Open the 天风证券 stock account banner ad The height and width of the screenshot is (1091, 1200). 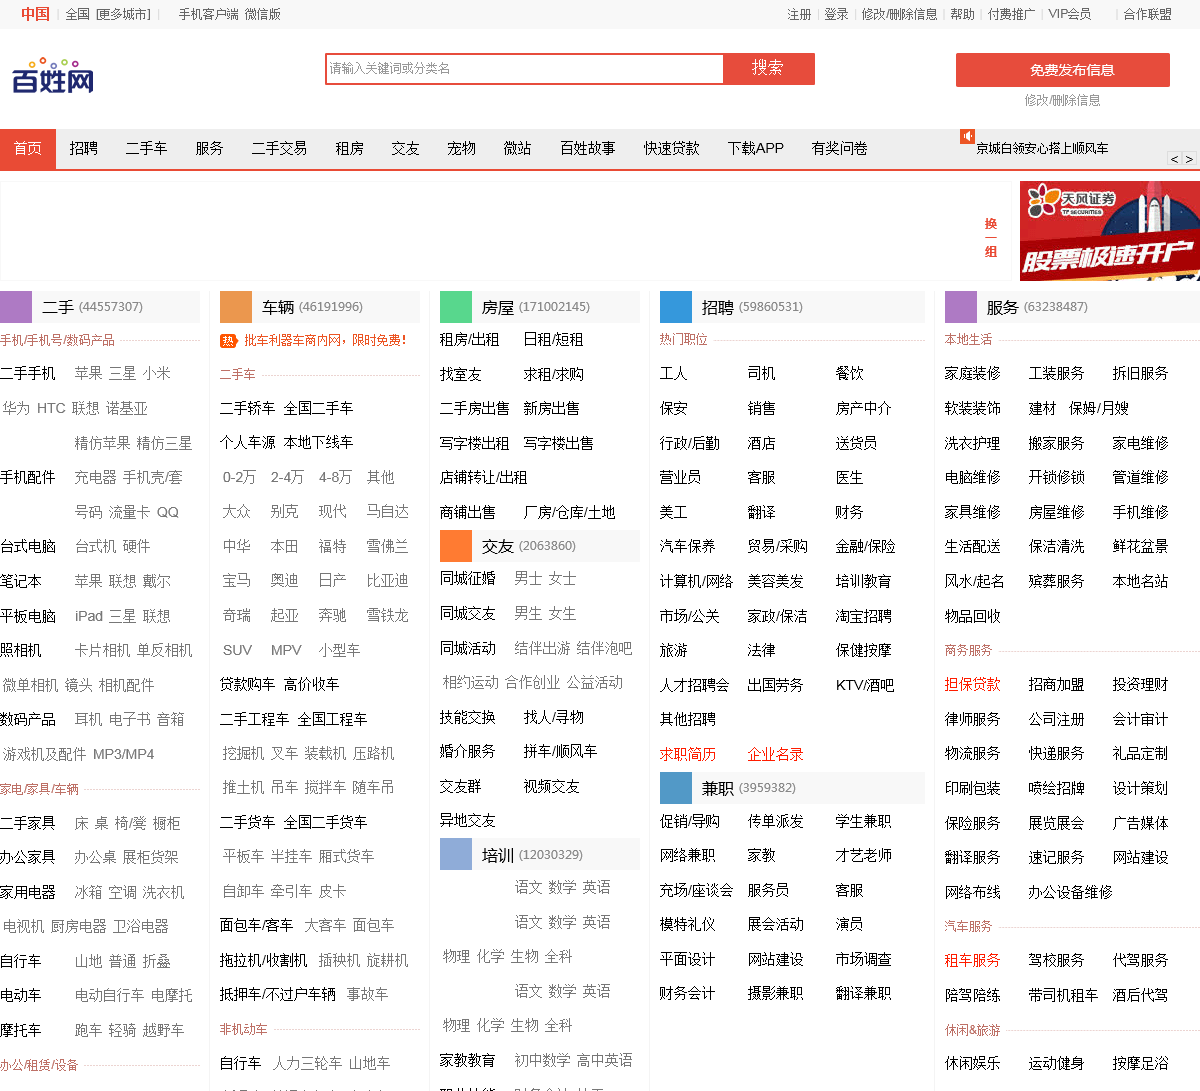pos(1109,231)
